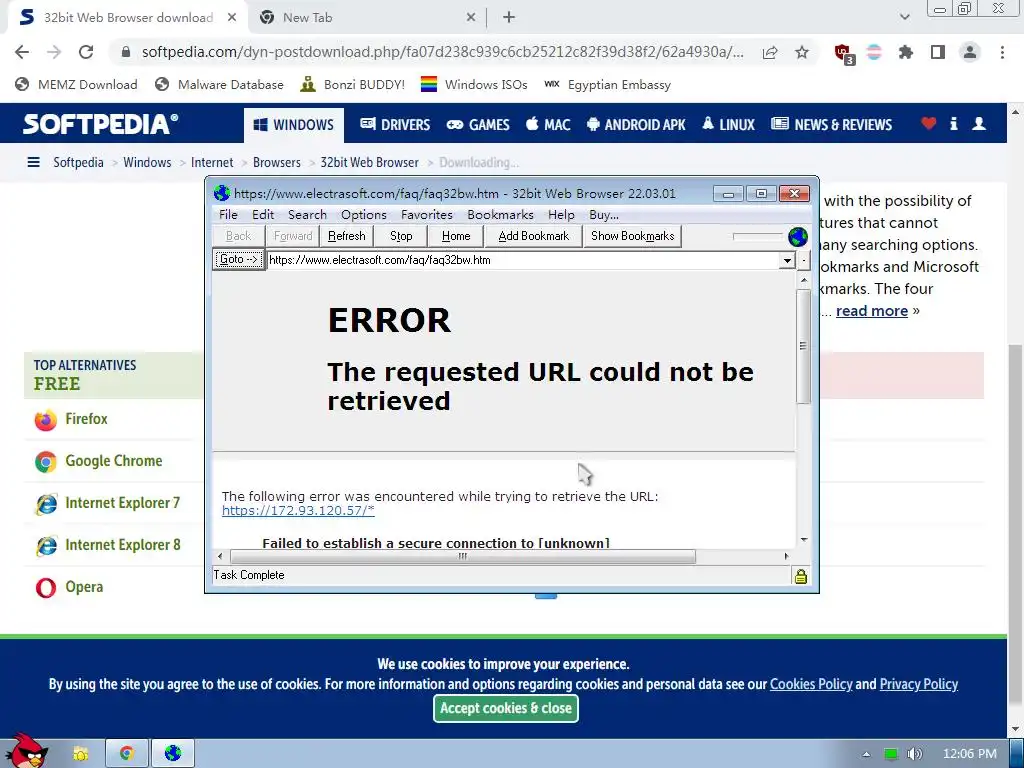The image size is (1024, 768).
Task: Open the MEMZ Download bookmark
Action: click(76, 84)
